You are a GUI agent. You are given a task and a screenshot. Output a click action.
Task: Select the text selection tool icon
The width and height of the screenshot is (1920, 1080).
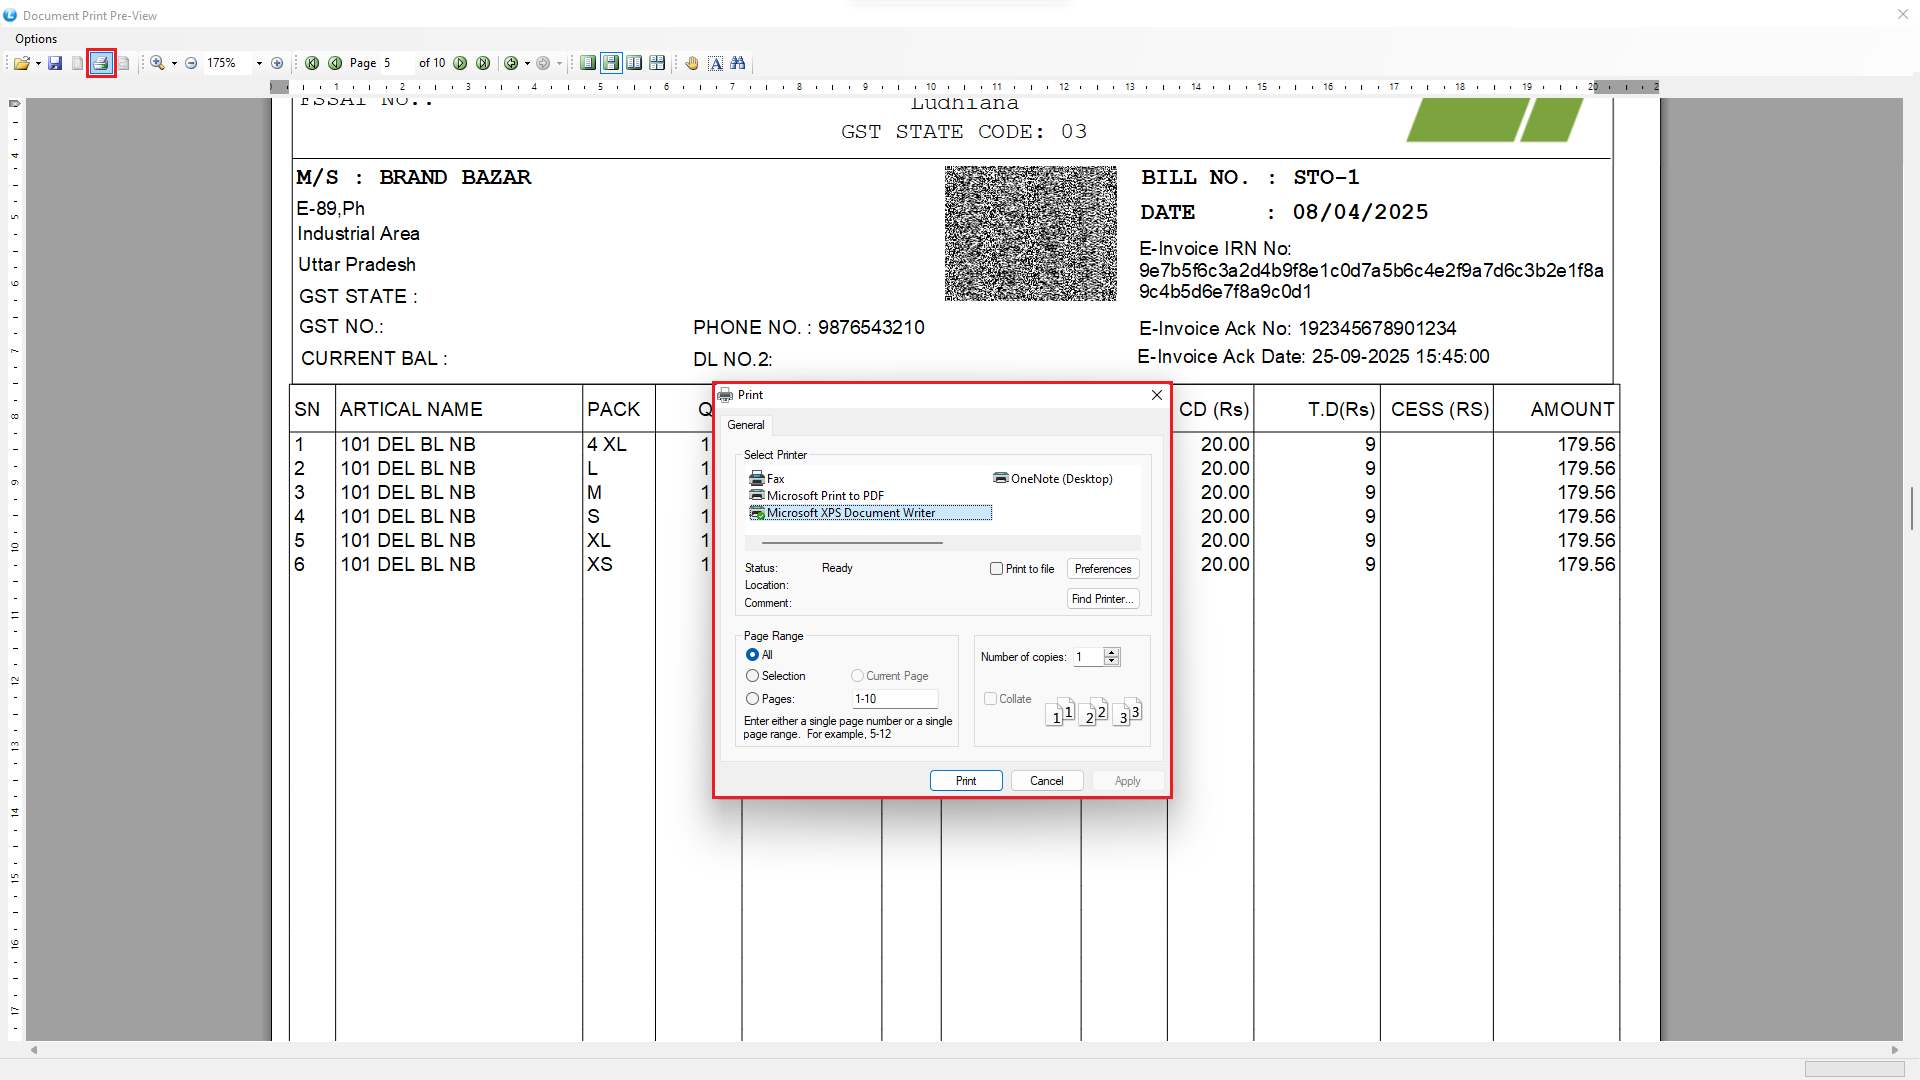716,63
